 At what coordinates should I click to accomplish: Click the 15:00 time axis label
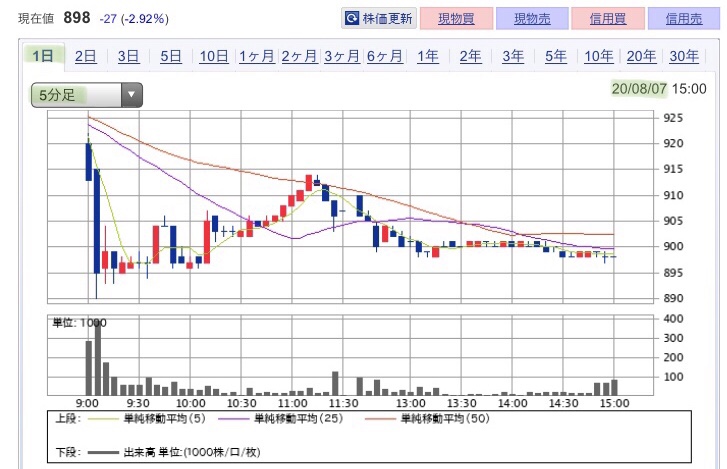(x=614, y=403)
